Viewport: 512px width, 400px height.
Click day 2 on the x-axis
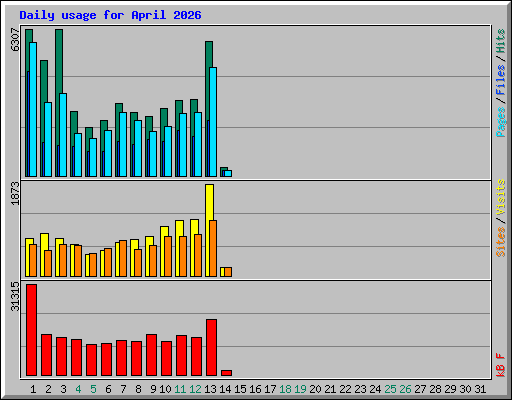pos(48,389)
